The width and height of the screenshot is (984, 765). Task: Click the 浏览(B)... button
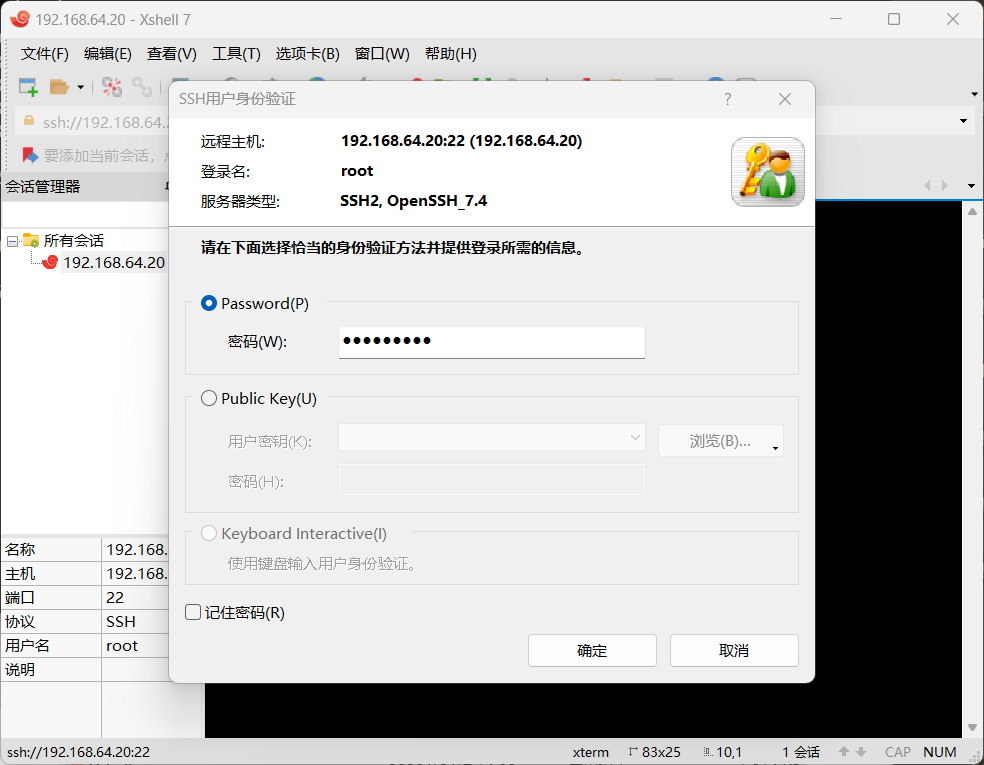click(720, 441)
